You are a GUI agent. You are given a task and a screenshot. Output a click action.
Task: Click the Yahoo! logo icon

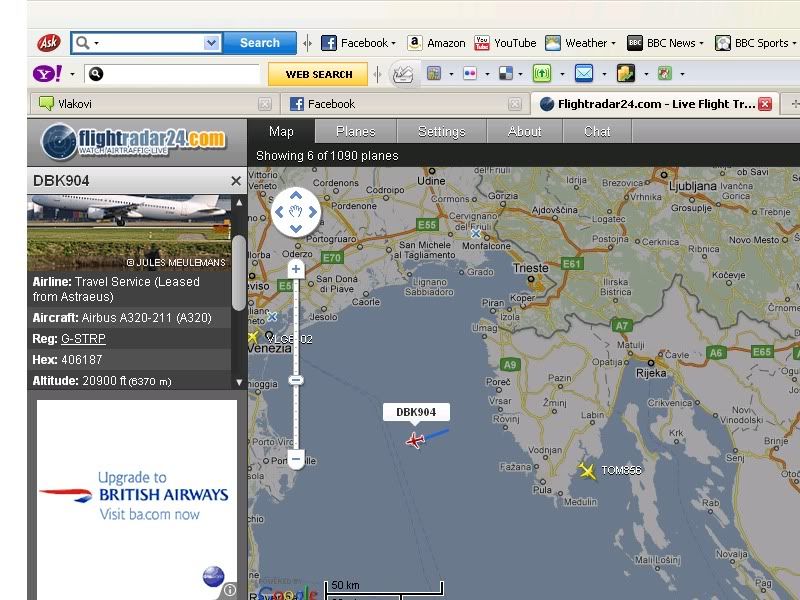[47, 73]
